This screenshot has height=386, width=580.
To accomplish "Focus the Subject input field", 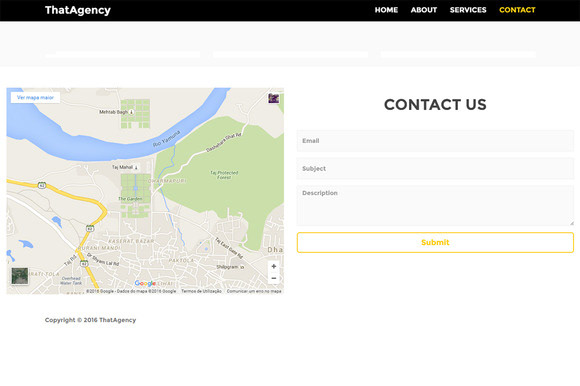I will pyautogui.click(x=435, y=169).
